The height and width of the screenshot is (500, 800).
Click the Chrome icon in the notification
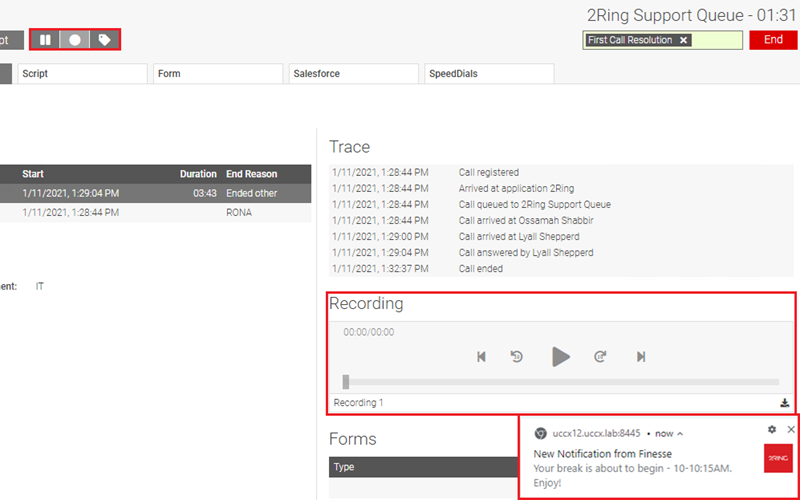tap(540, 434)
